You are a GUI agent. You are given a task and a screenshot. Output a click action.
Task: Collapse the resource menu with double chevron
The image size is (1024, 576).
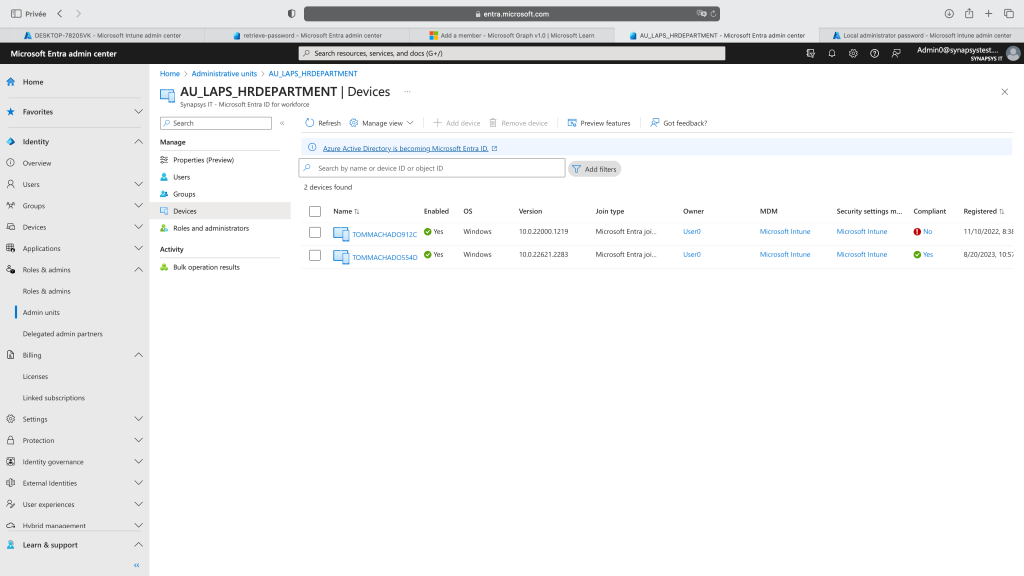pyautogui.click(x=282, y=123)
